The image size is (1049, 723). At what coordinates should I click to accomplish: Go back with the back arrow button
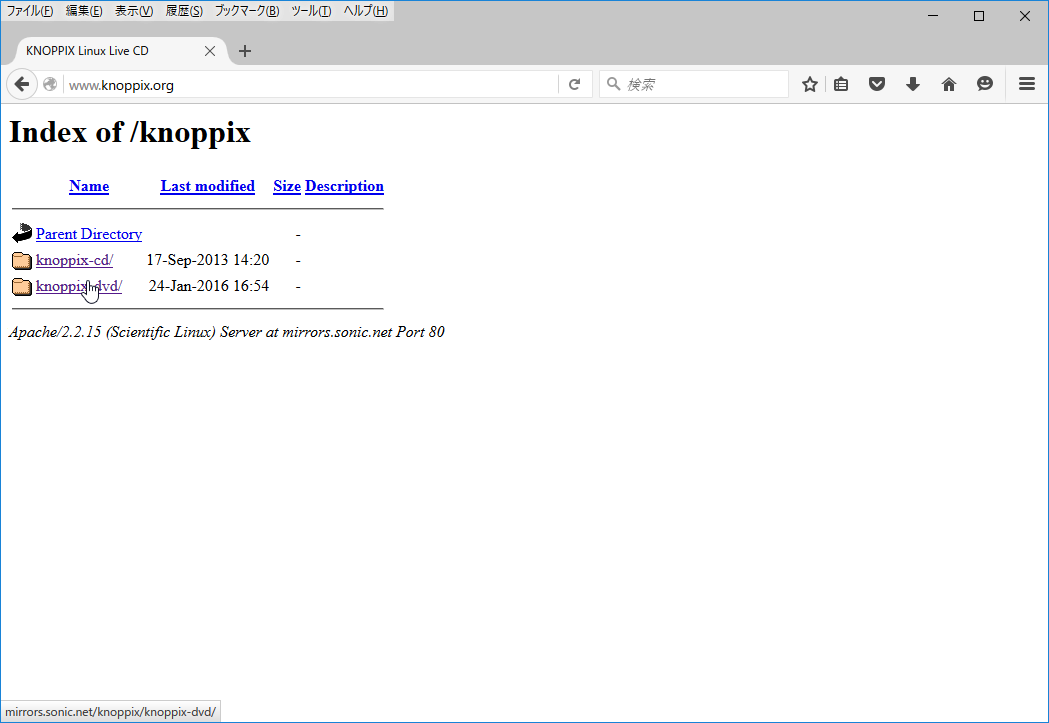(x=22, y=84)
